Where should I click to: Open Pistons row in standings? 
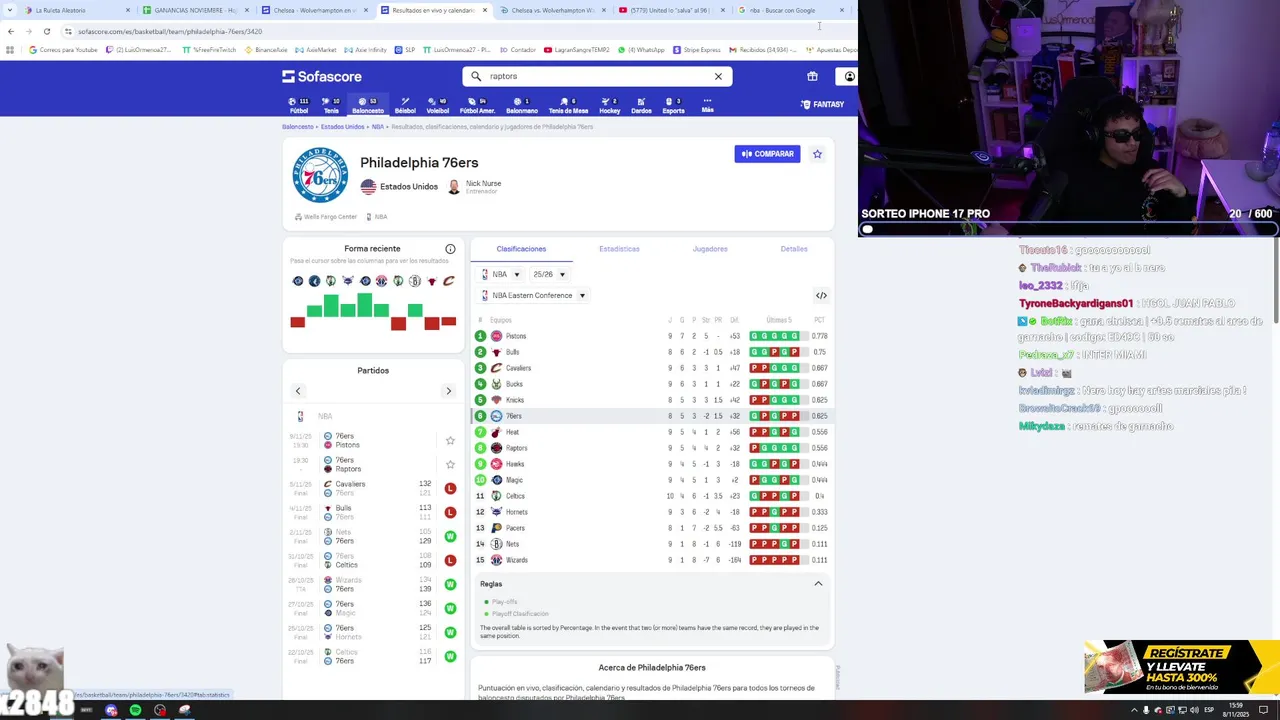tap(652, 336)
